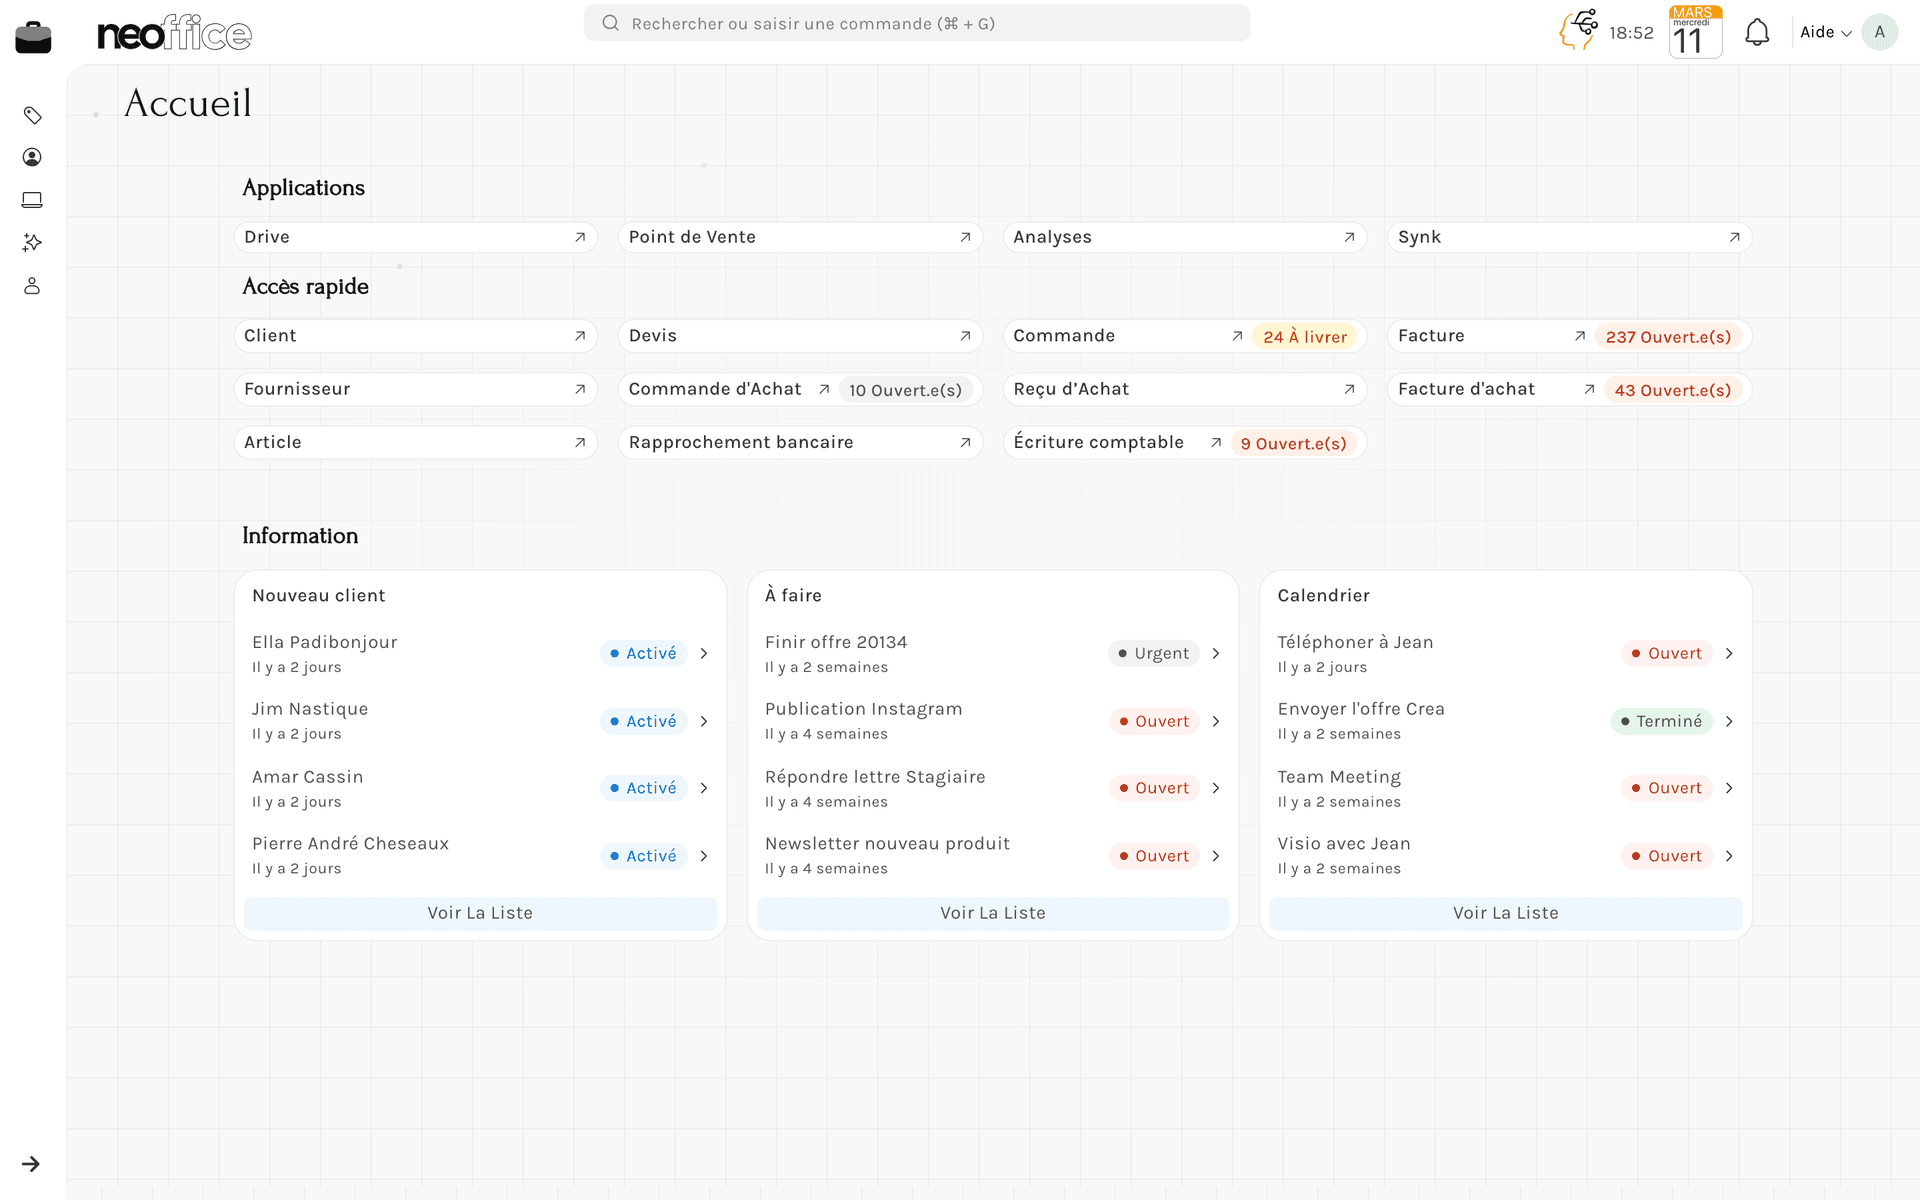Expand the Ella Padibonjour entry chevron
This screenshot has height=1200, width=1920.
[x=704, y=653]
